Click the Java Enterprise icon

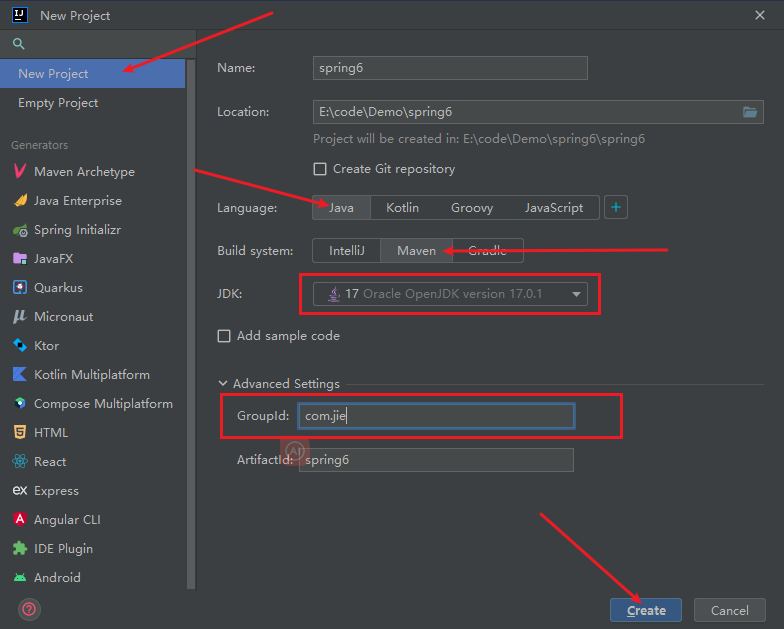20,200
